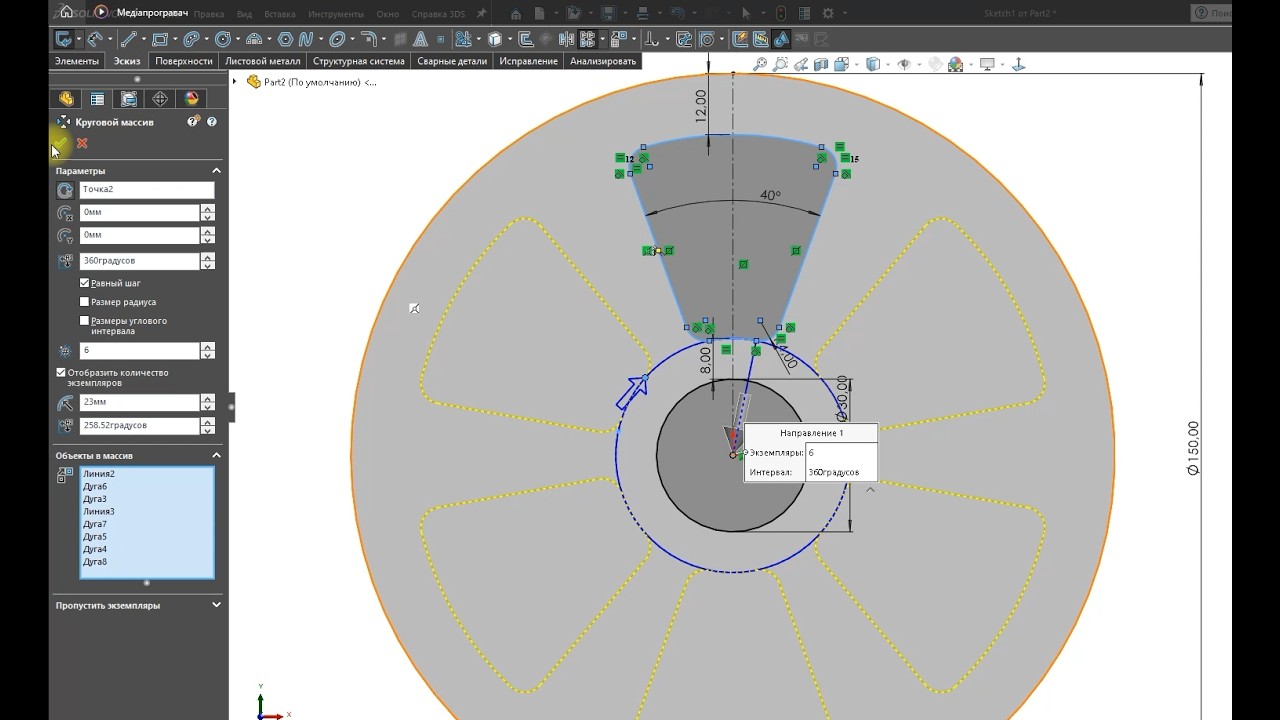Screen dimensions: 1280x720
Task: Open the FeatureManager design tree tab
Action: [x=66, y=99]
